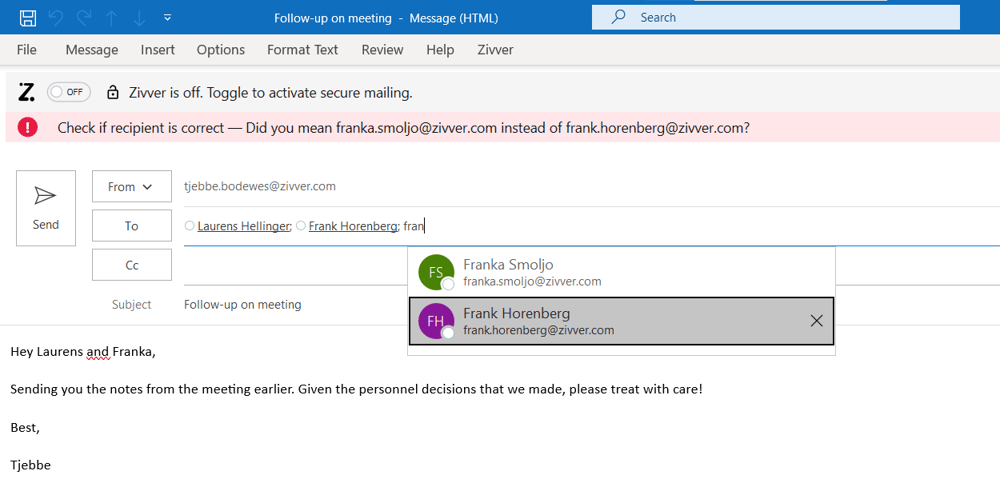Screen dimensions: 1000x495
Task: Click the Undo arrow icon
Action: pyautogui.click(x=56, y=18)
